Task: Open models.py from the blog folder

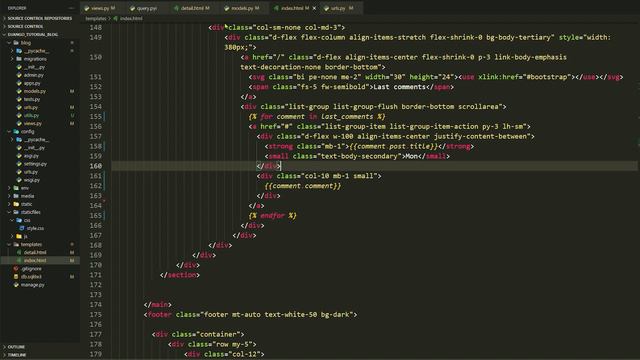Action: [35, 91]
